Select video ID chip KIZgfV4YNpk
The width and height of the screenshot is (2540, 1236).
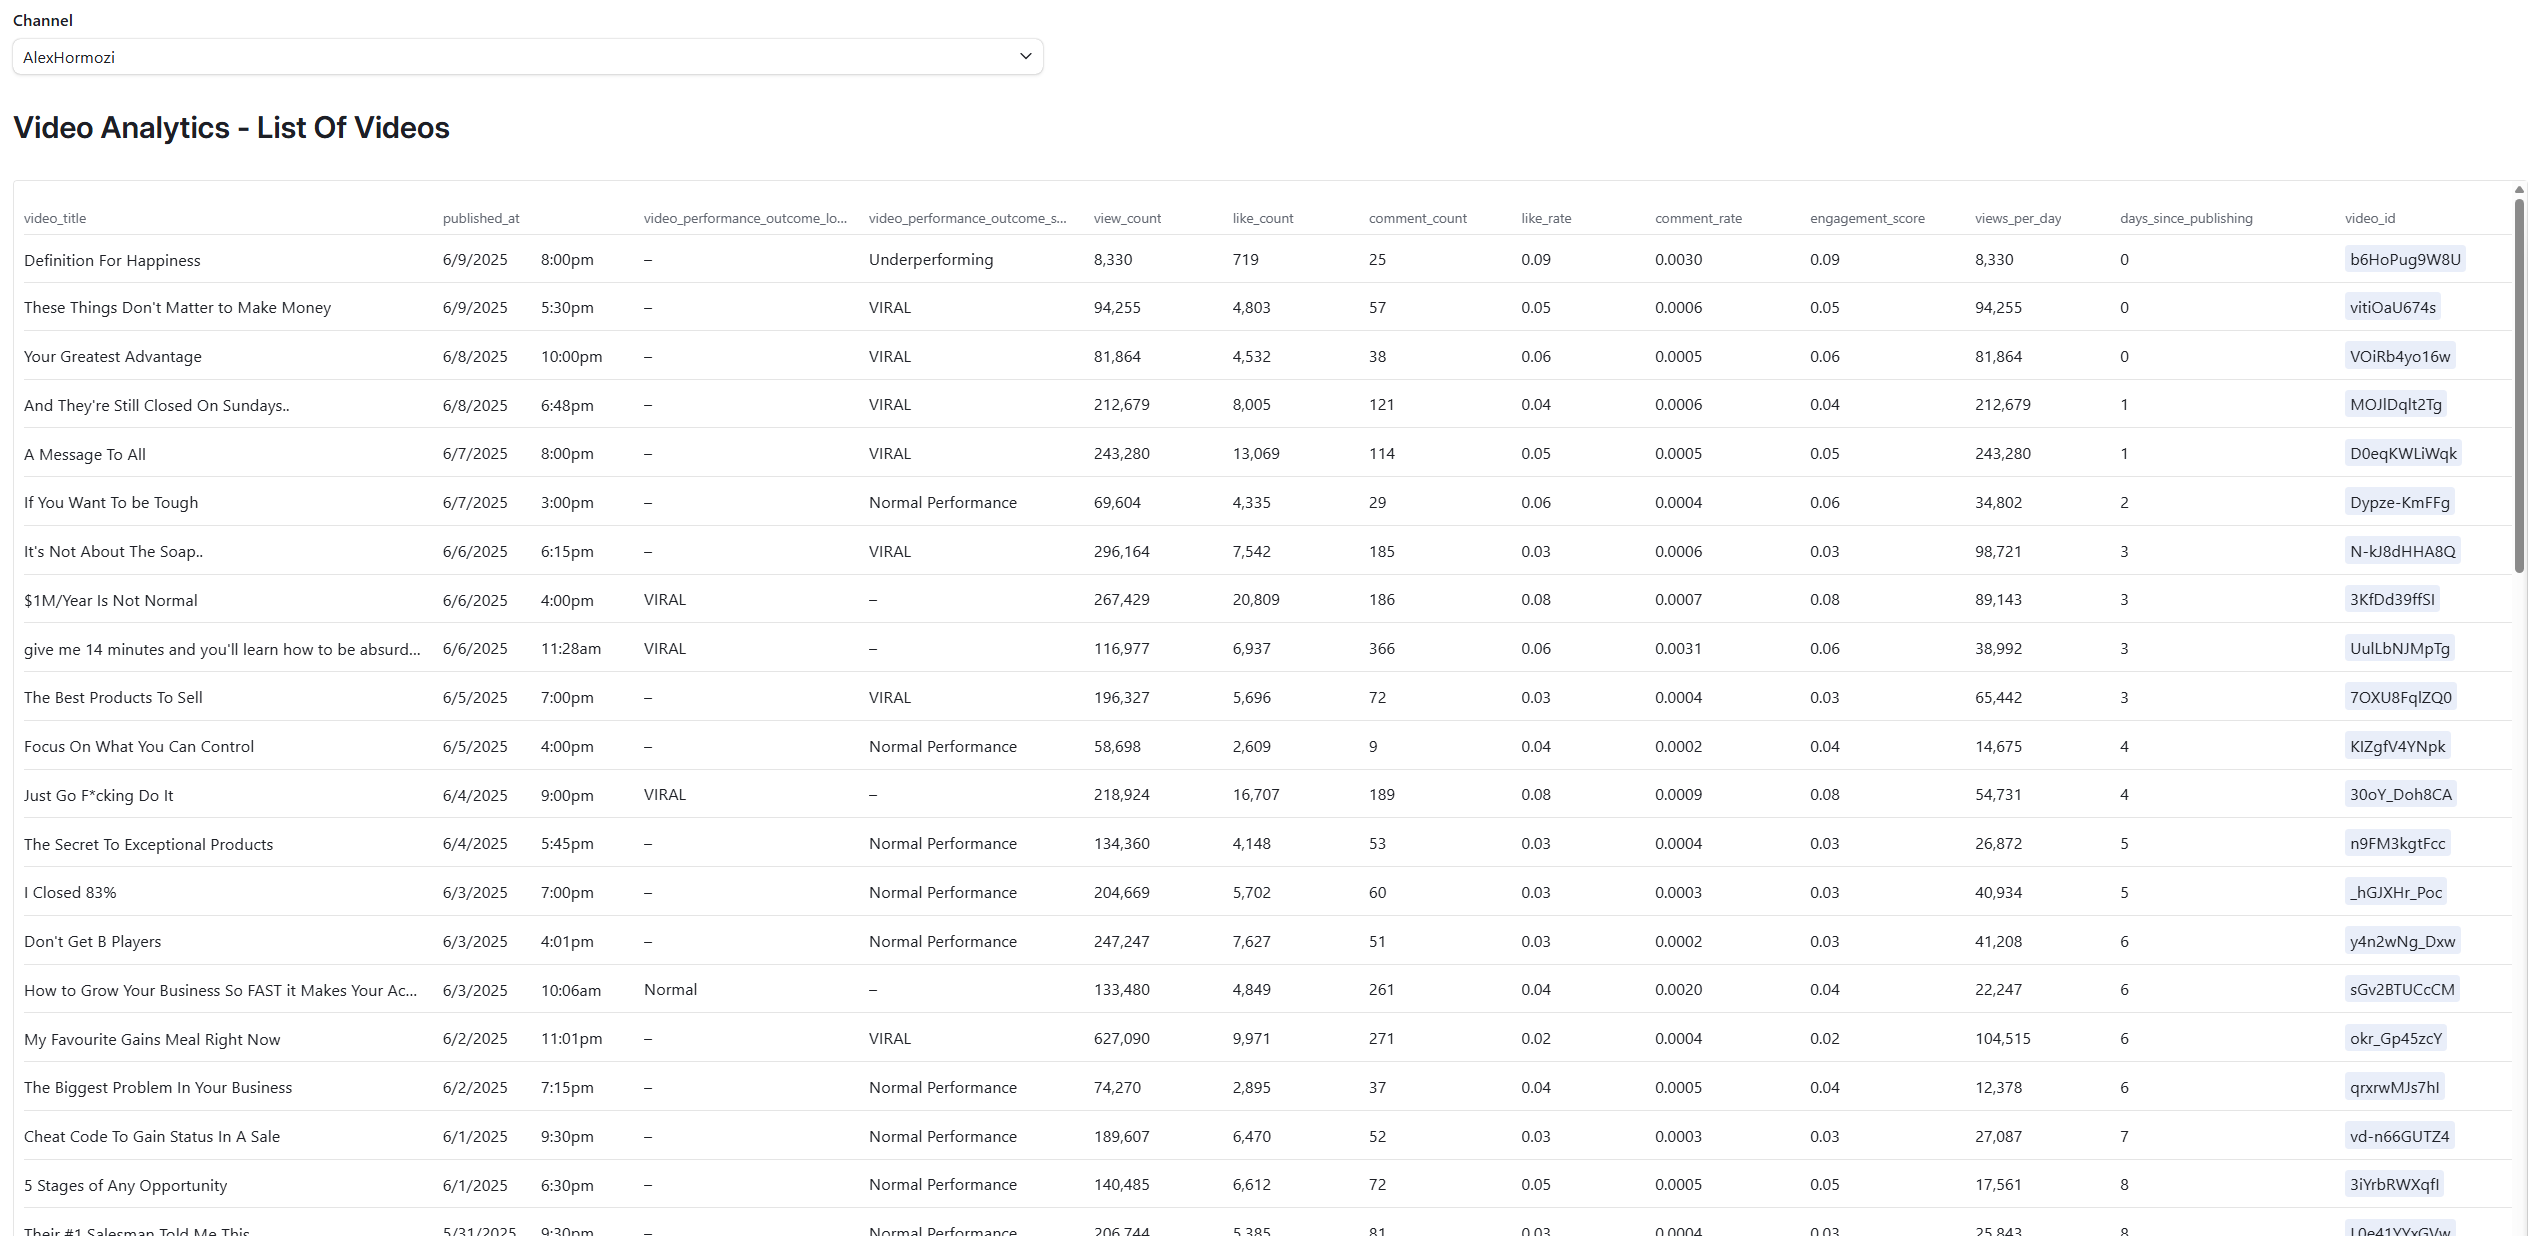tap(2397, 746)
